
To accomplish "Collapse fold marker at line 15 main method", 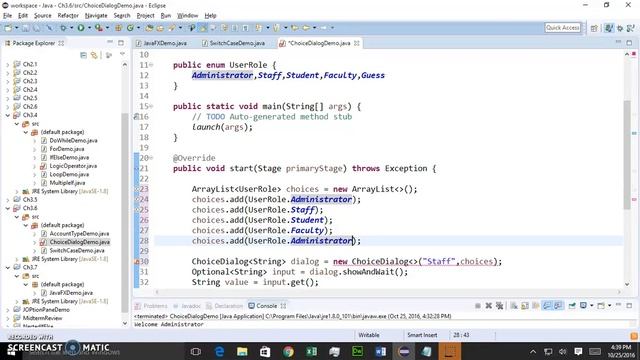I will tap(151, 106).
